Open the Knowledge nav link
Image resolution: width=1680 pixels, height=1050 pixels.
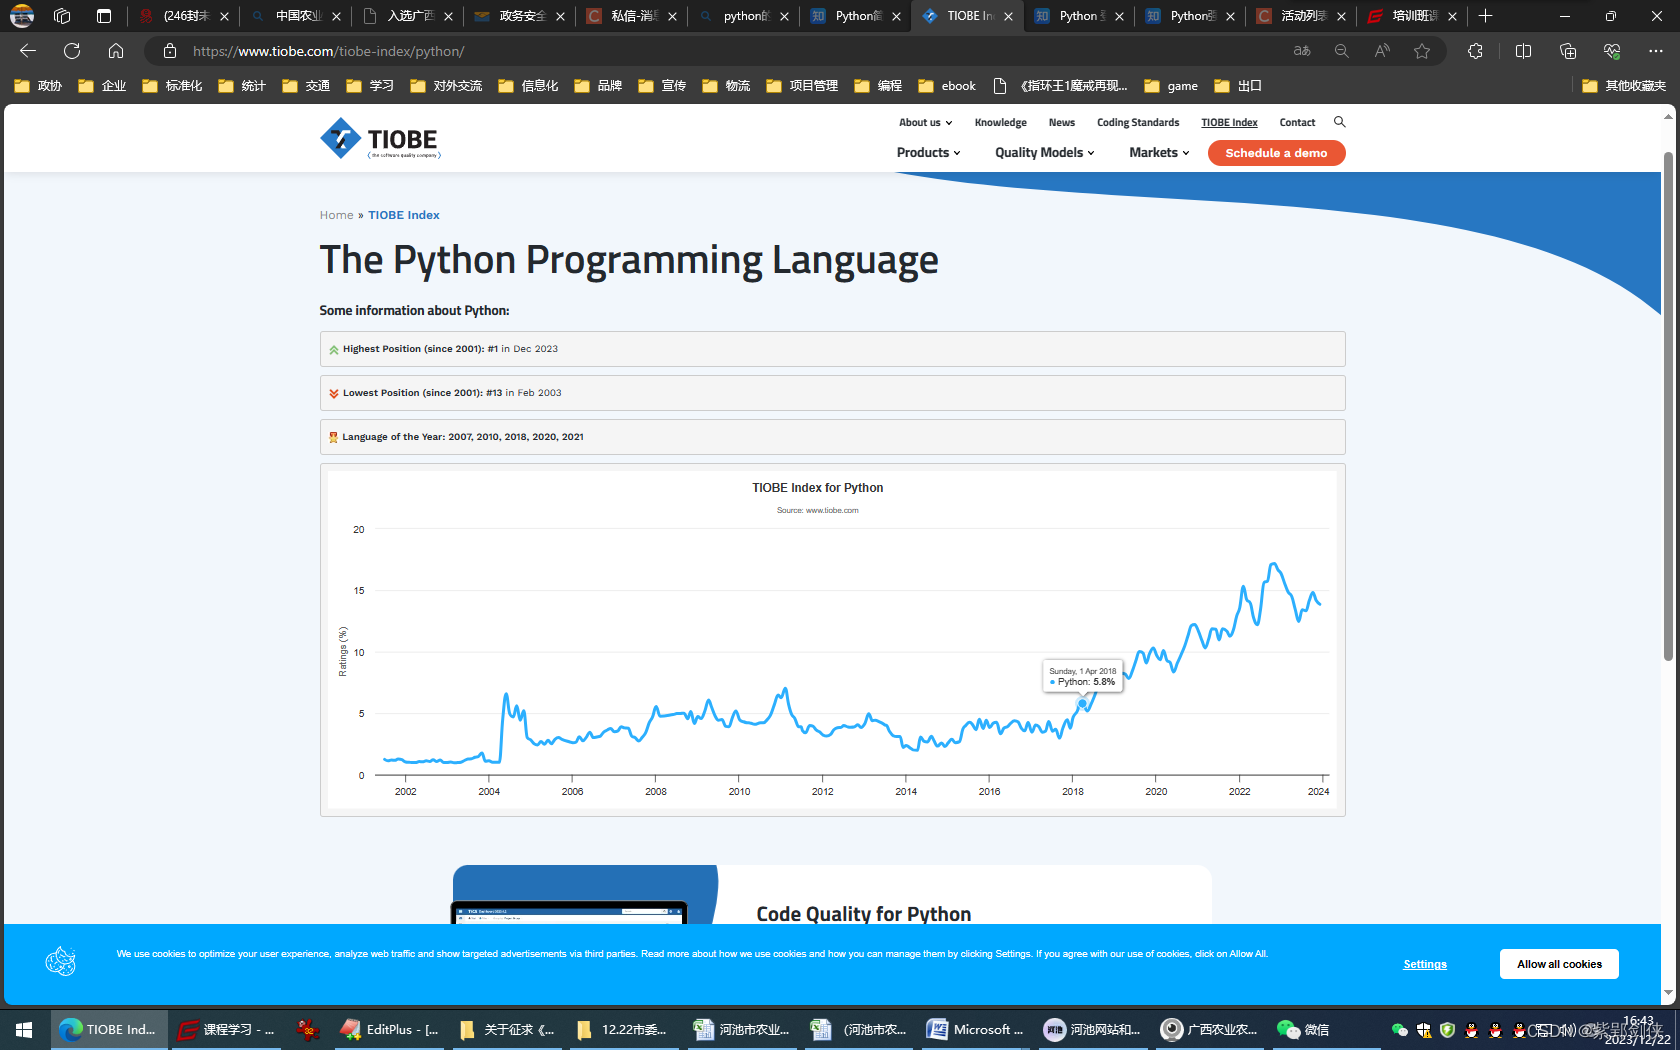[x=1000, y=122]
